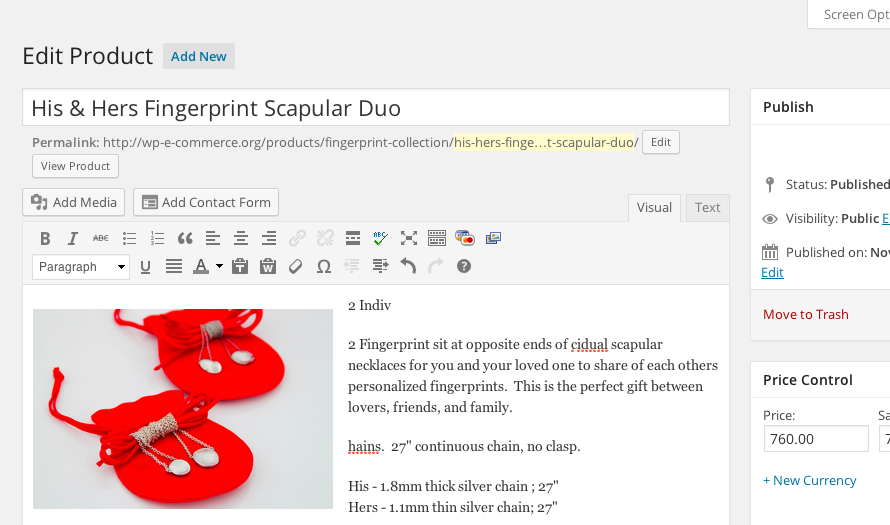Click the Published on calendar icon
Viewport: 890px width, 525px height.
click(x=770, y=252)
